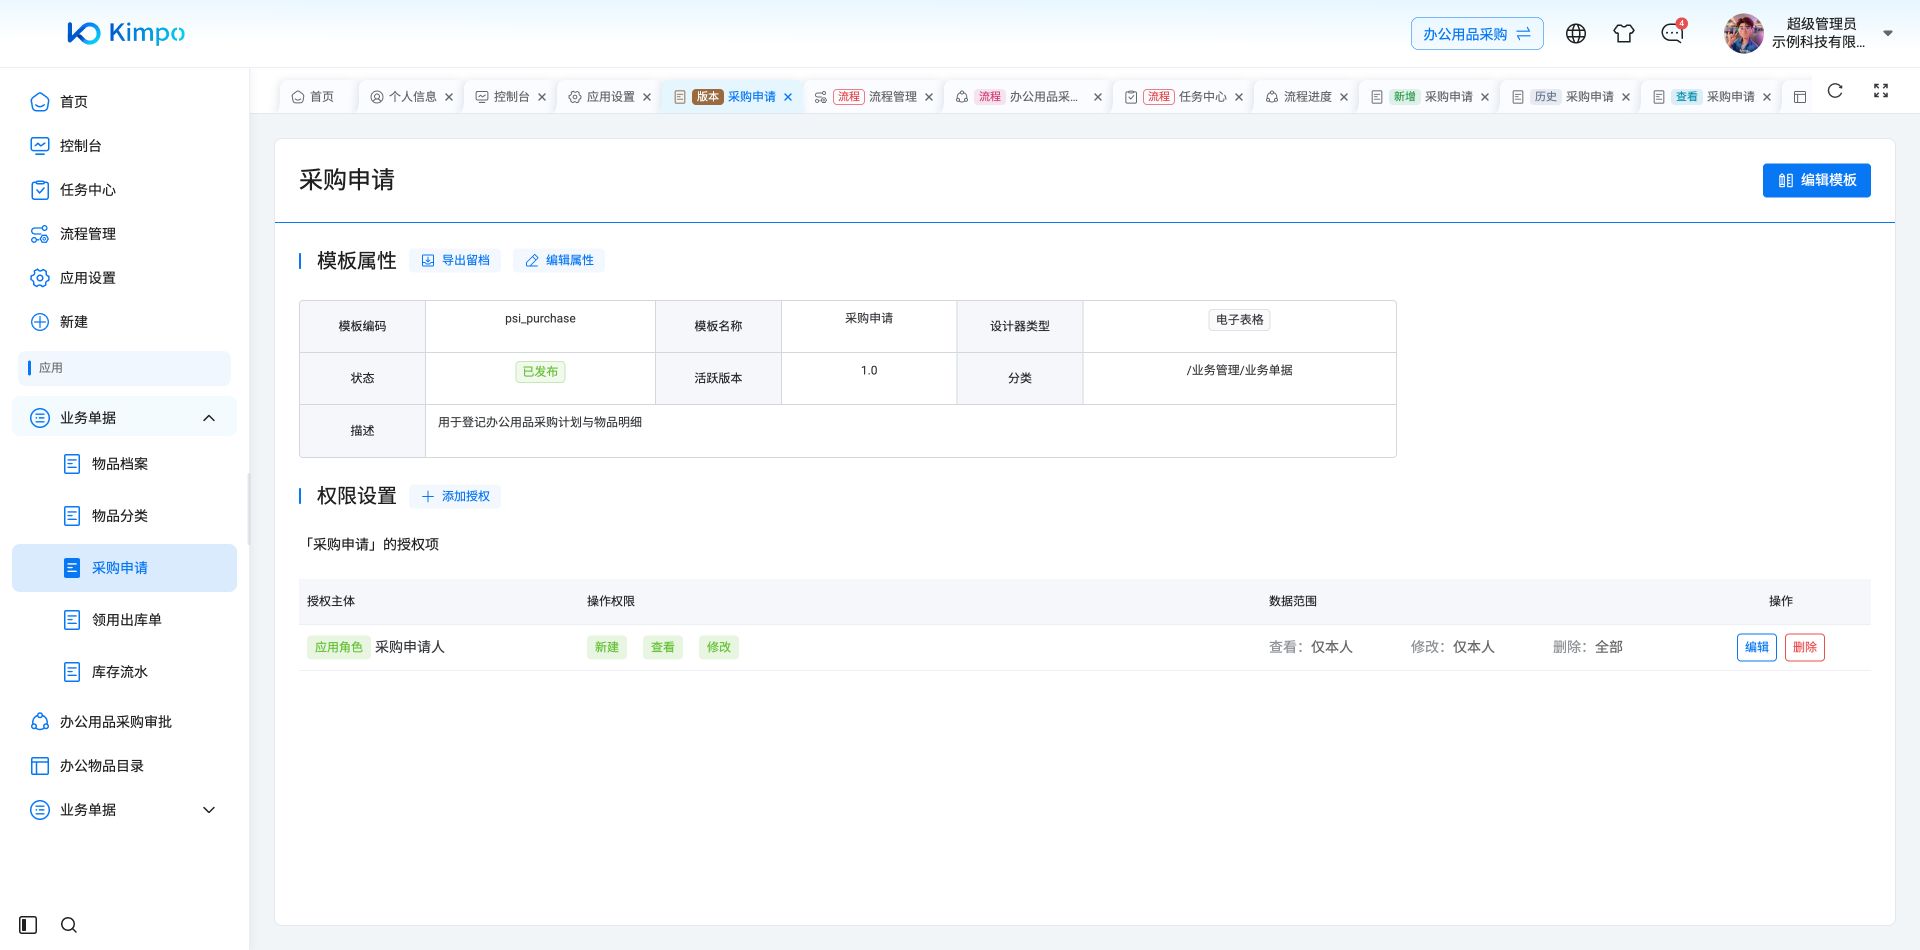Switch to the 新增 采购申请 tab
The width and height of the screenshot is (1920, 950).
[x=1430, y=97]
